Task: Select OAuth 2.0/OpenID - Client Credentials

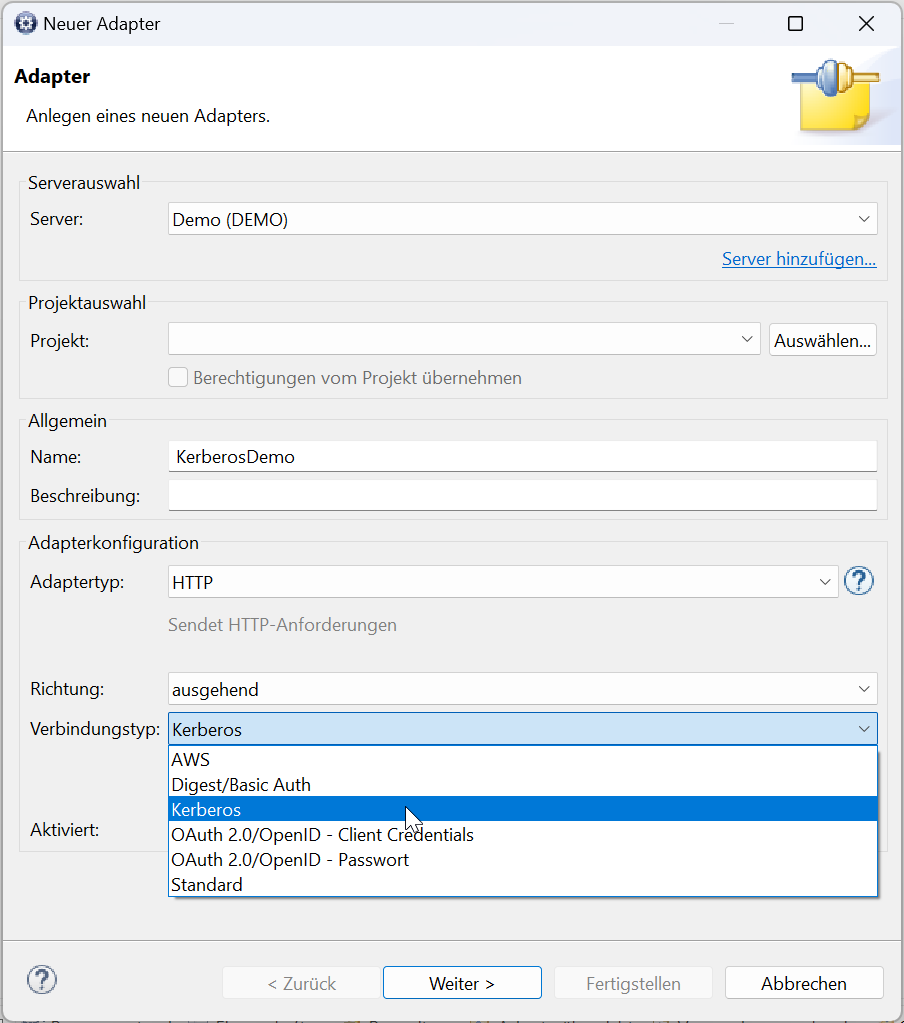Action: 522,834
